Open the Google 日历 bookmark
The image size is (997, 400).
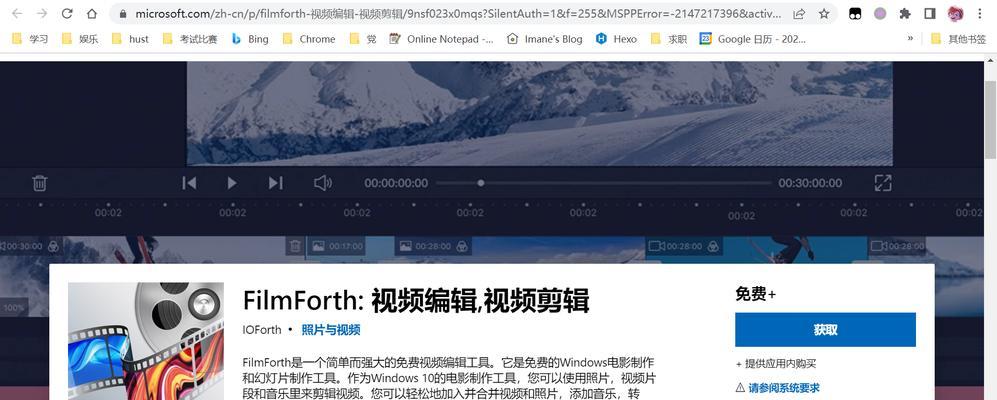click(753, 39)
